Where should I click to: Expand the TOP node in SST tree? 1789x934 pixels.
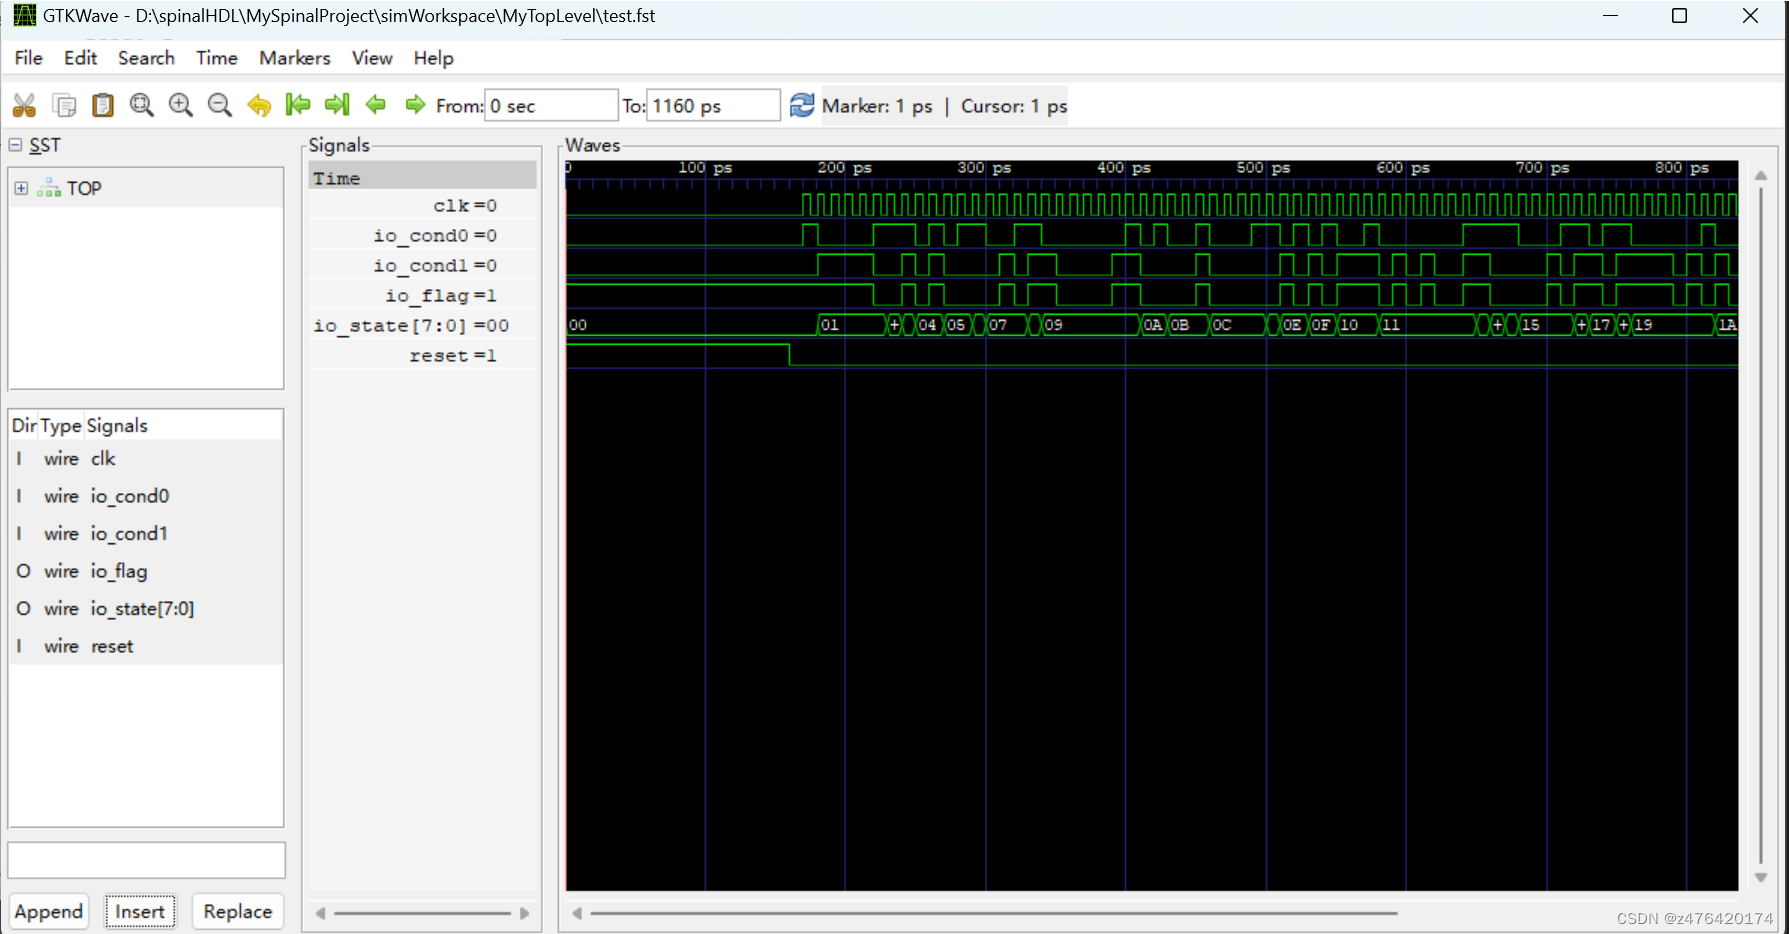(x=21, y=188)
